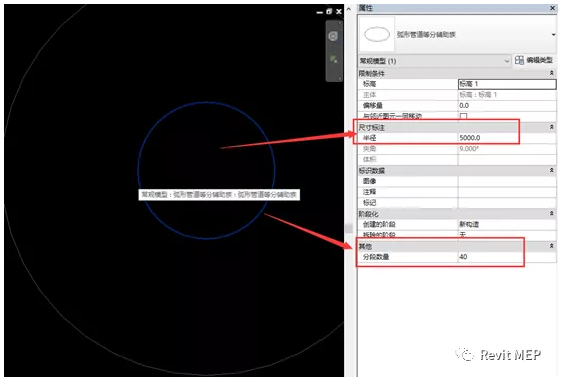
Task: Open the 创建的阶段 value 新构造
Action: point(507,224)
